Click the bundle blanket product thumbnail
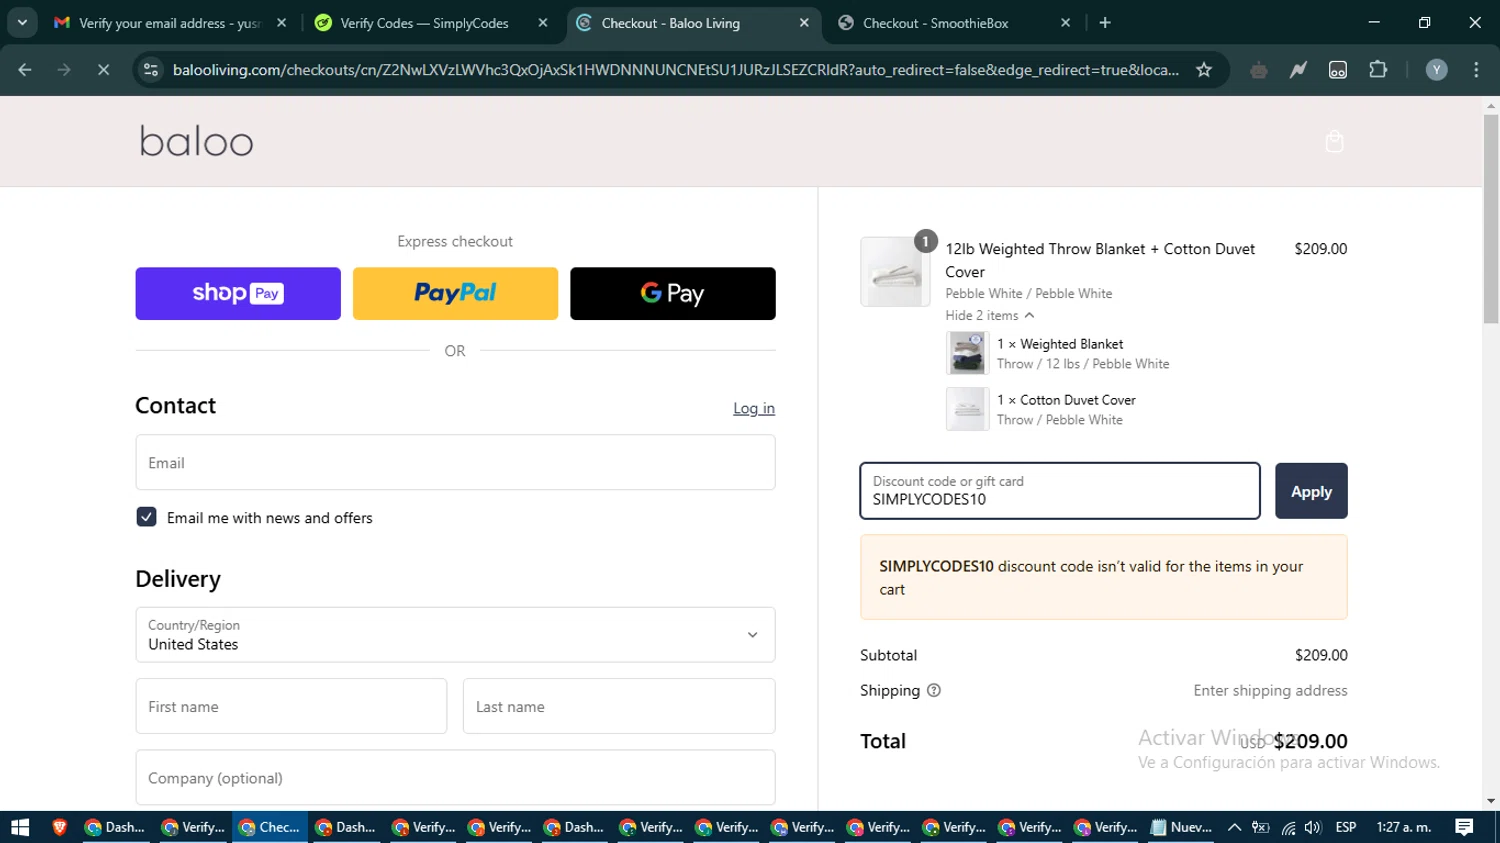The image size is (1500, 843). tap(895, 272)
